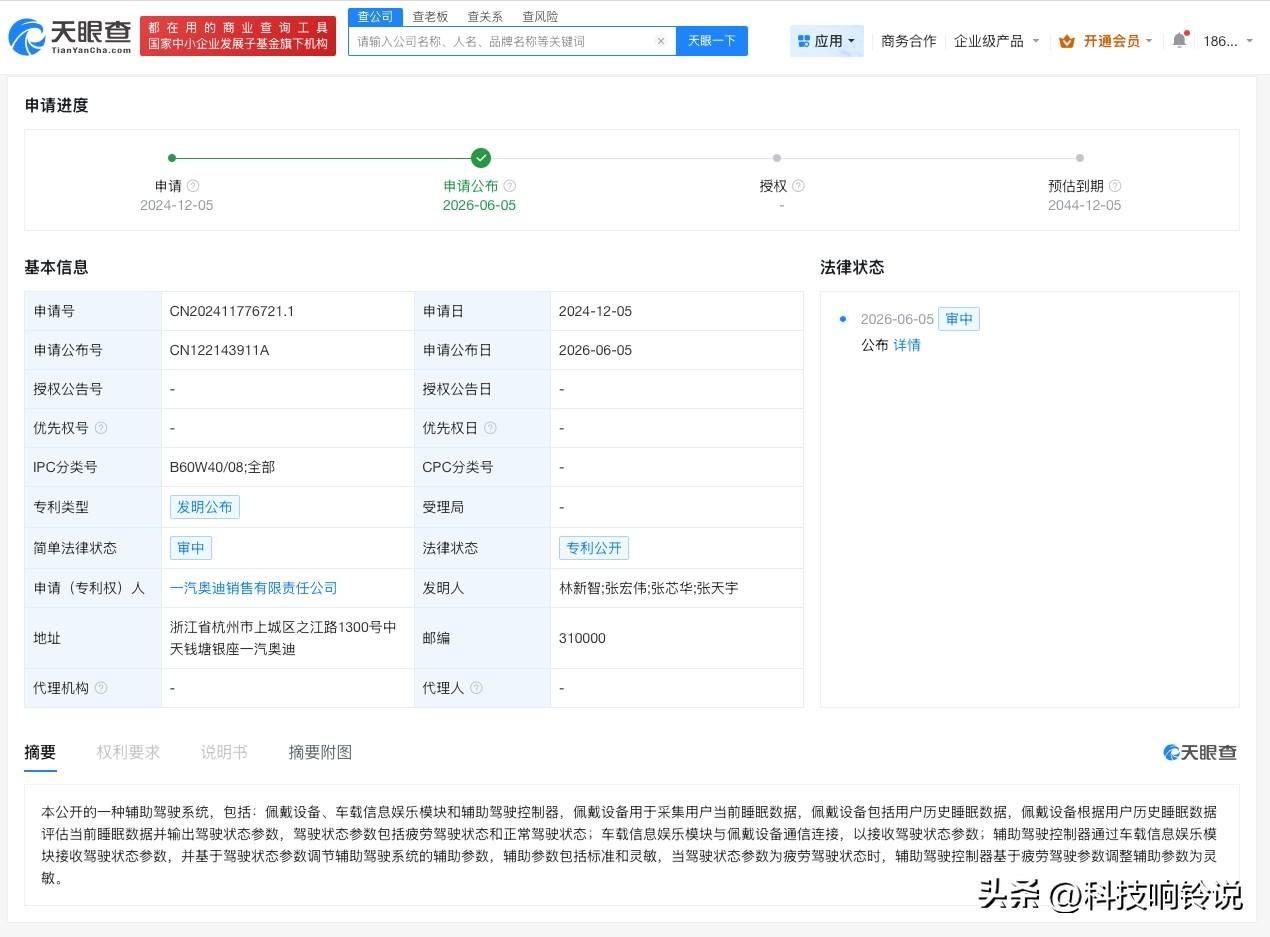This screenshot has width=1270, height=937.
Task: Click help icon beside 优先权号
Action: click(x=100, y=428)
